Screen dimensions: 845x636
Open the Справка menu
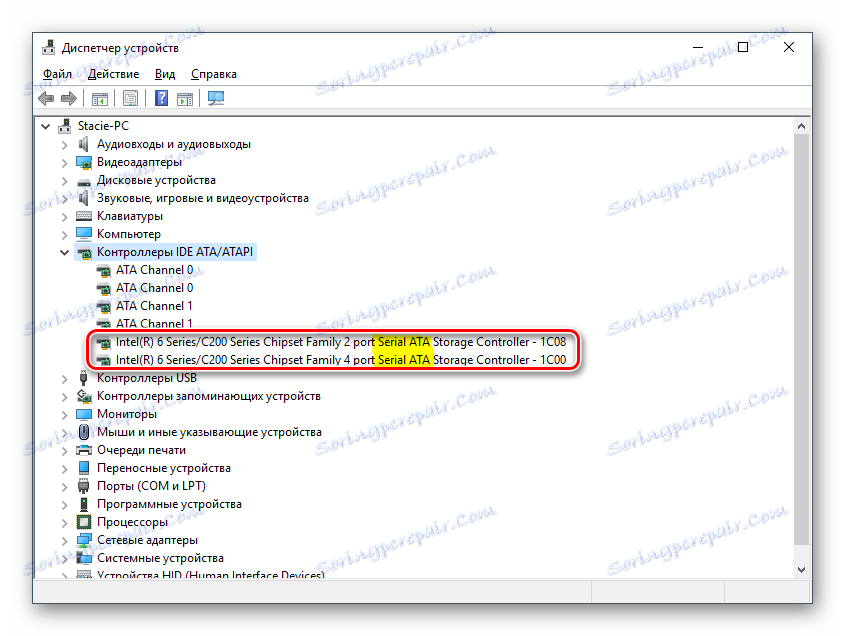[213, 74]
